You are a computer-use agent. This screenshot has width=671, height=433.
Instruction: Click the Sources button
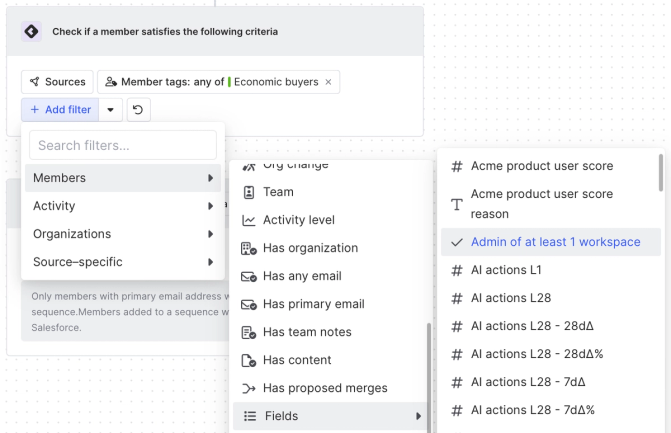(x=57, y=82)
